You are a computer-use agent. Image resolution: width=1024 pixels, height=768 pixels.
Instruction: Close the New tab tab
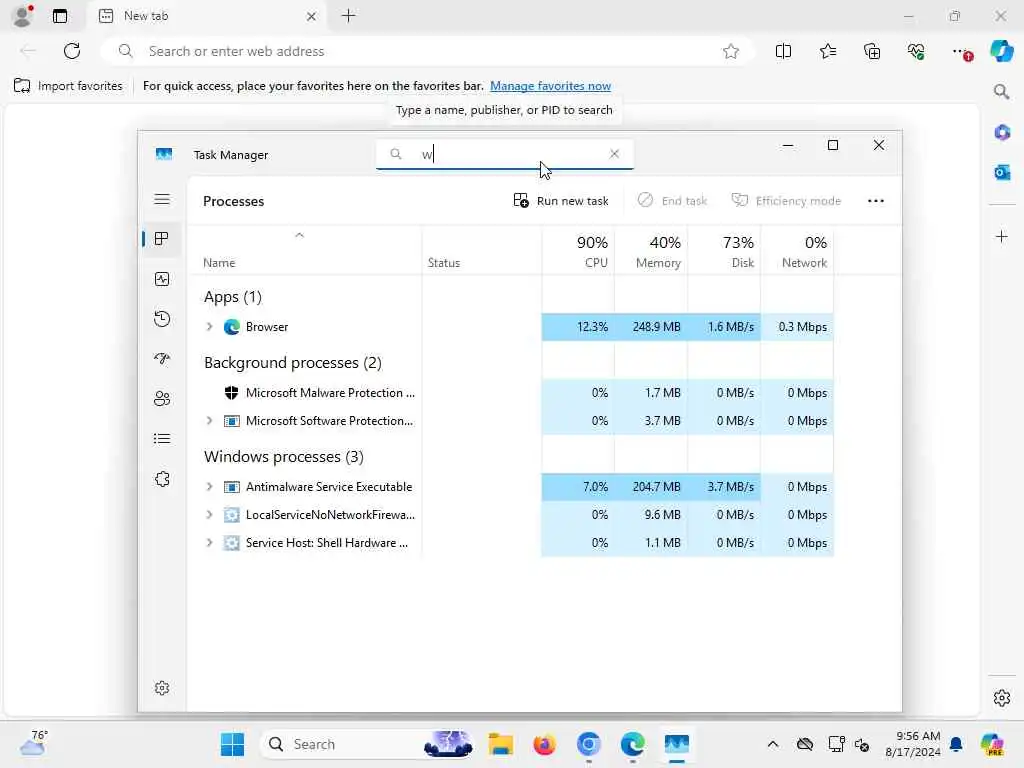(x=312, y=16)
